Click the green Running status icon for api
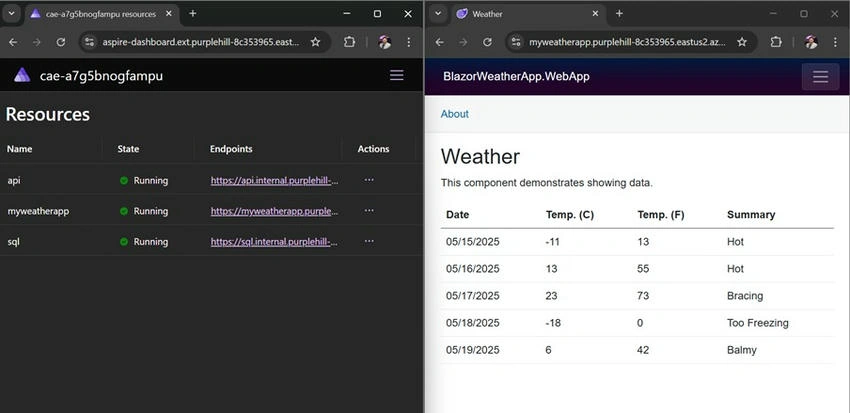The height and width of the screenshot is (413, 850). [124, 180]
